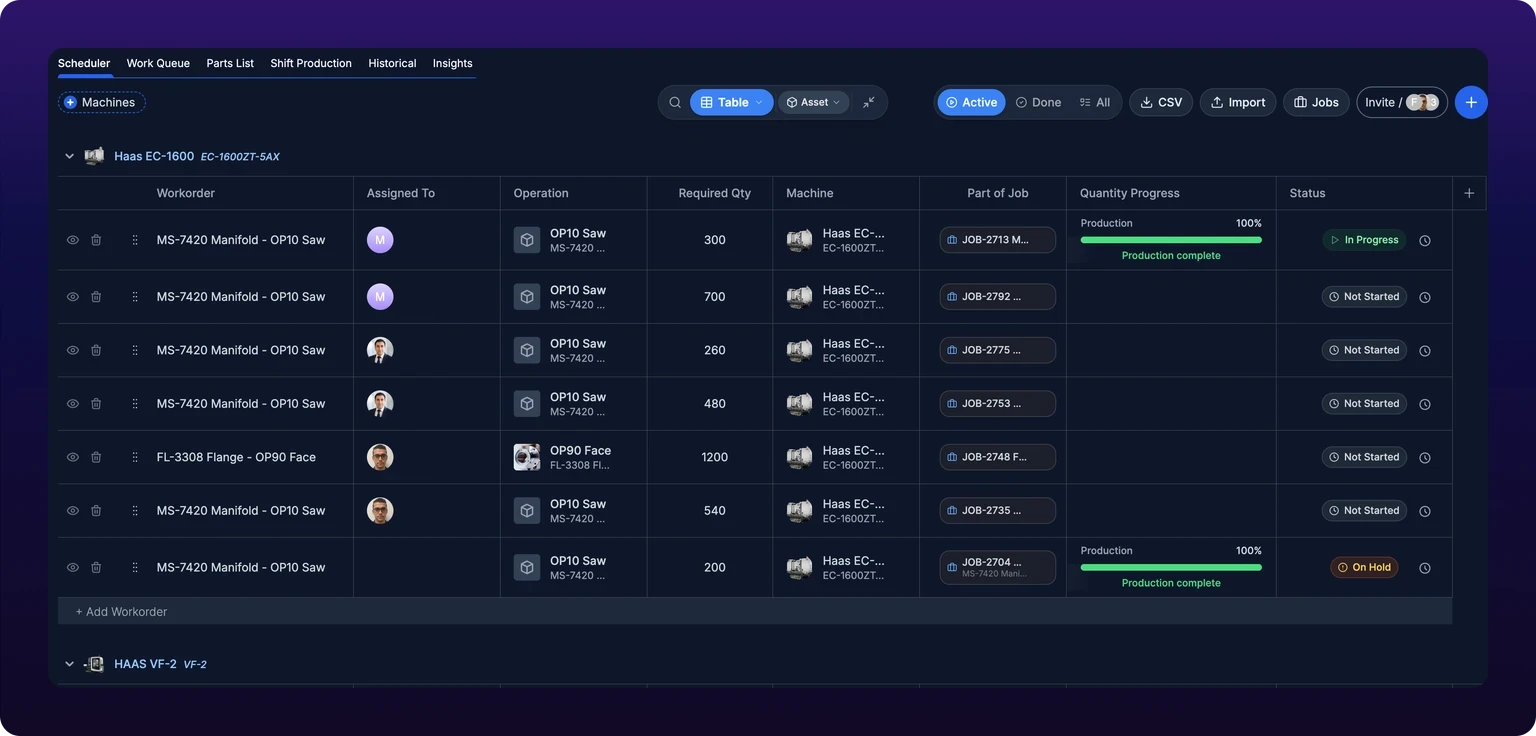The image size is (1536, 736).
Task: Open the Asset grouping dropdown
Action: (x=814, y=102)
